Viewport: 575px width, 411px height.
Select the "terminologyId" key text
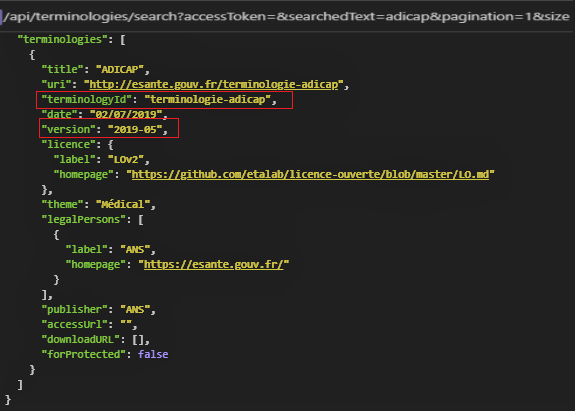coord(86,100)
